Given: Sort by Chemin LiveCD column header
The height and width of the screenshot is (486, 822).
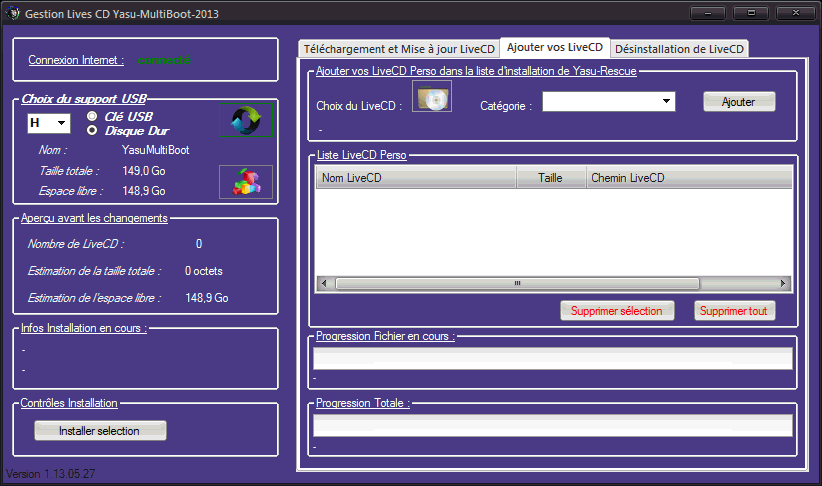Looking at the screenshot, I should coord(689,178).
